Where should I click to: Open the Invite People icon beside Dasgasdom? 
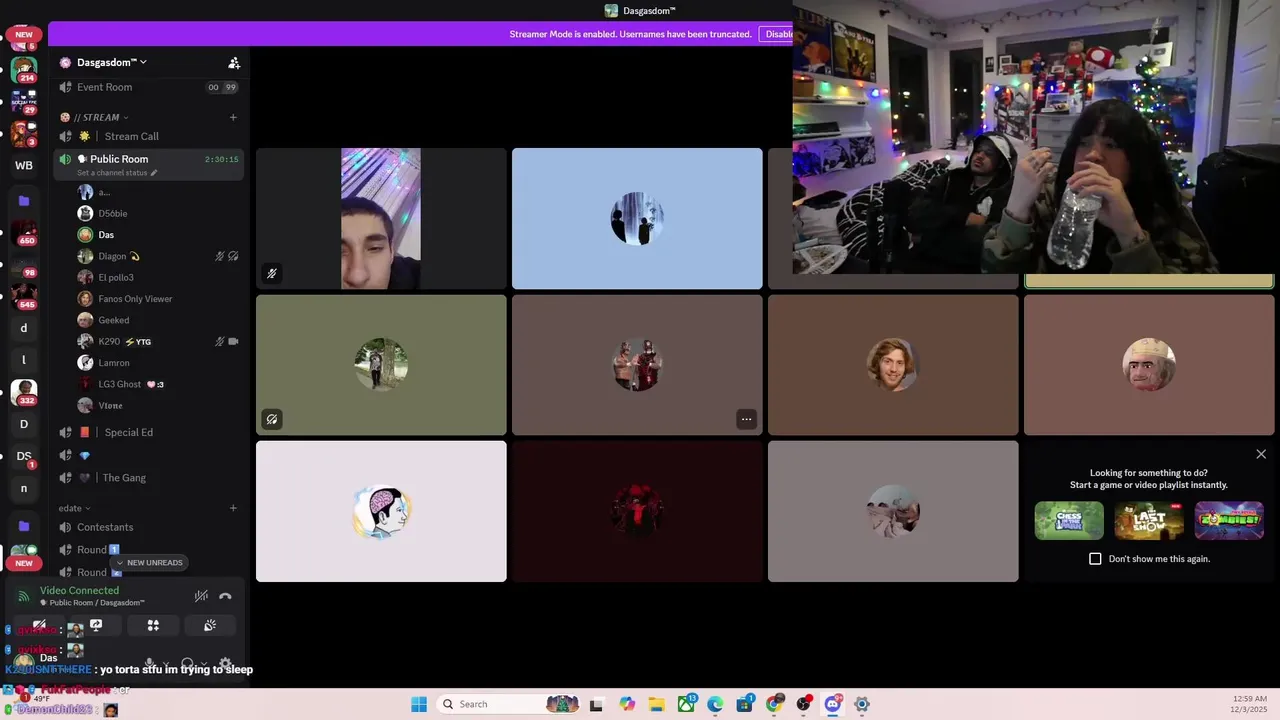(234, 63)
